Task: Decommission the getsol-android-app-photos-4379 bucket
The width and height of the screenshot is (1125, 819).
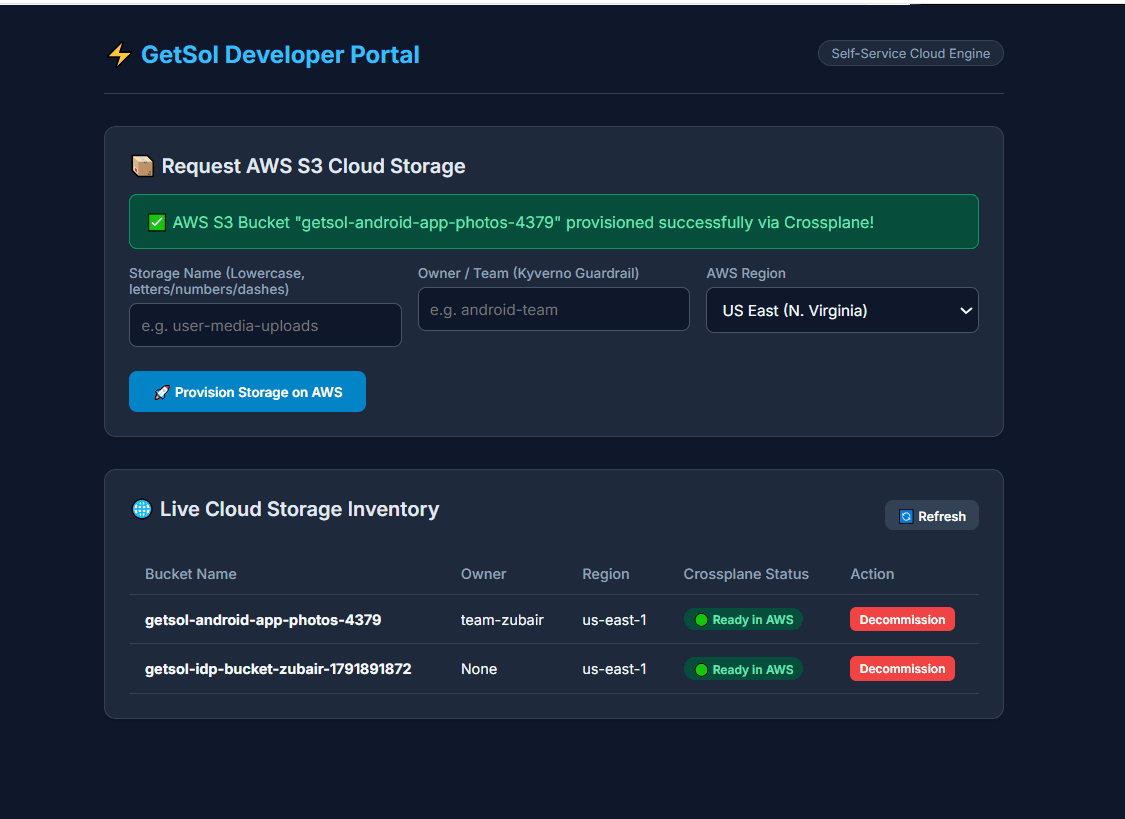Action: pyautogui.click(x=902, y=620)
